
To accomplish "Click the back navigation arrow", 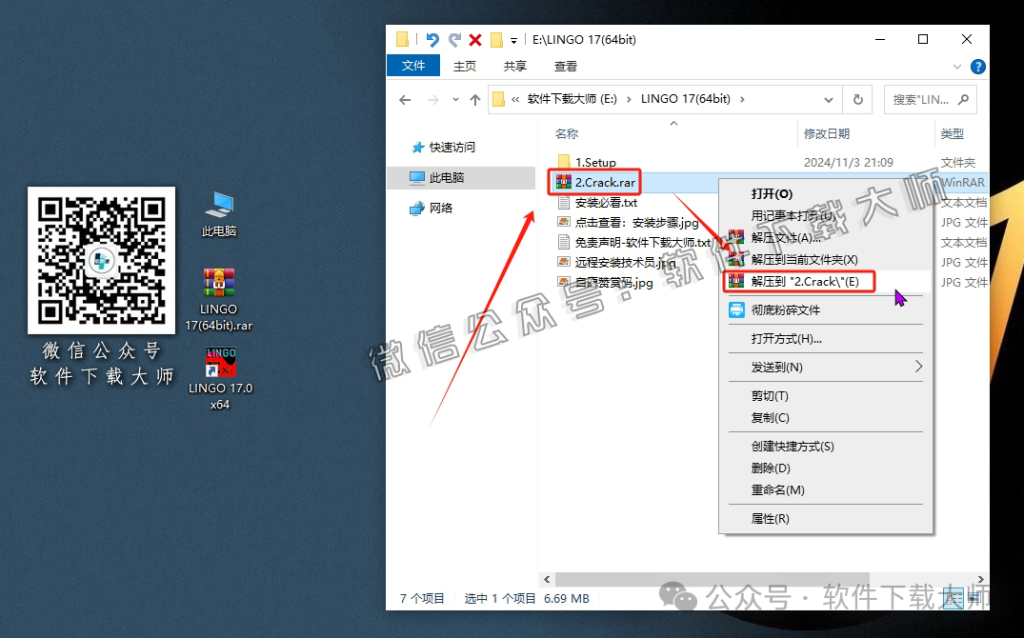I will pyautogui.click(x=404, y=99).
